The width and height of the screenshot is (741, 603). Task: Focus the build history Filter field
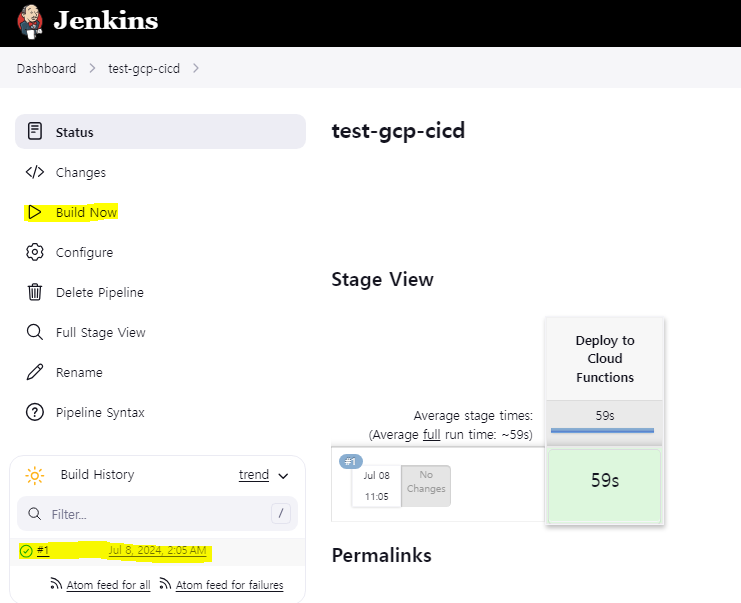[x=157, y=514]
